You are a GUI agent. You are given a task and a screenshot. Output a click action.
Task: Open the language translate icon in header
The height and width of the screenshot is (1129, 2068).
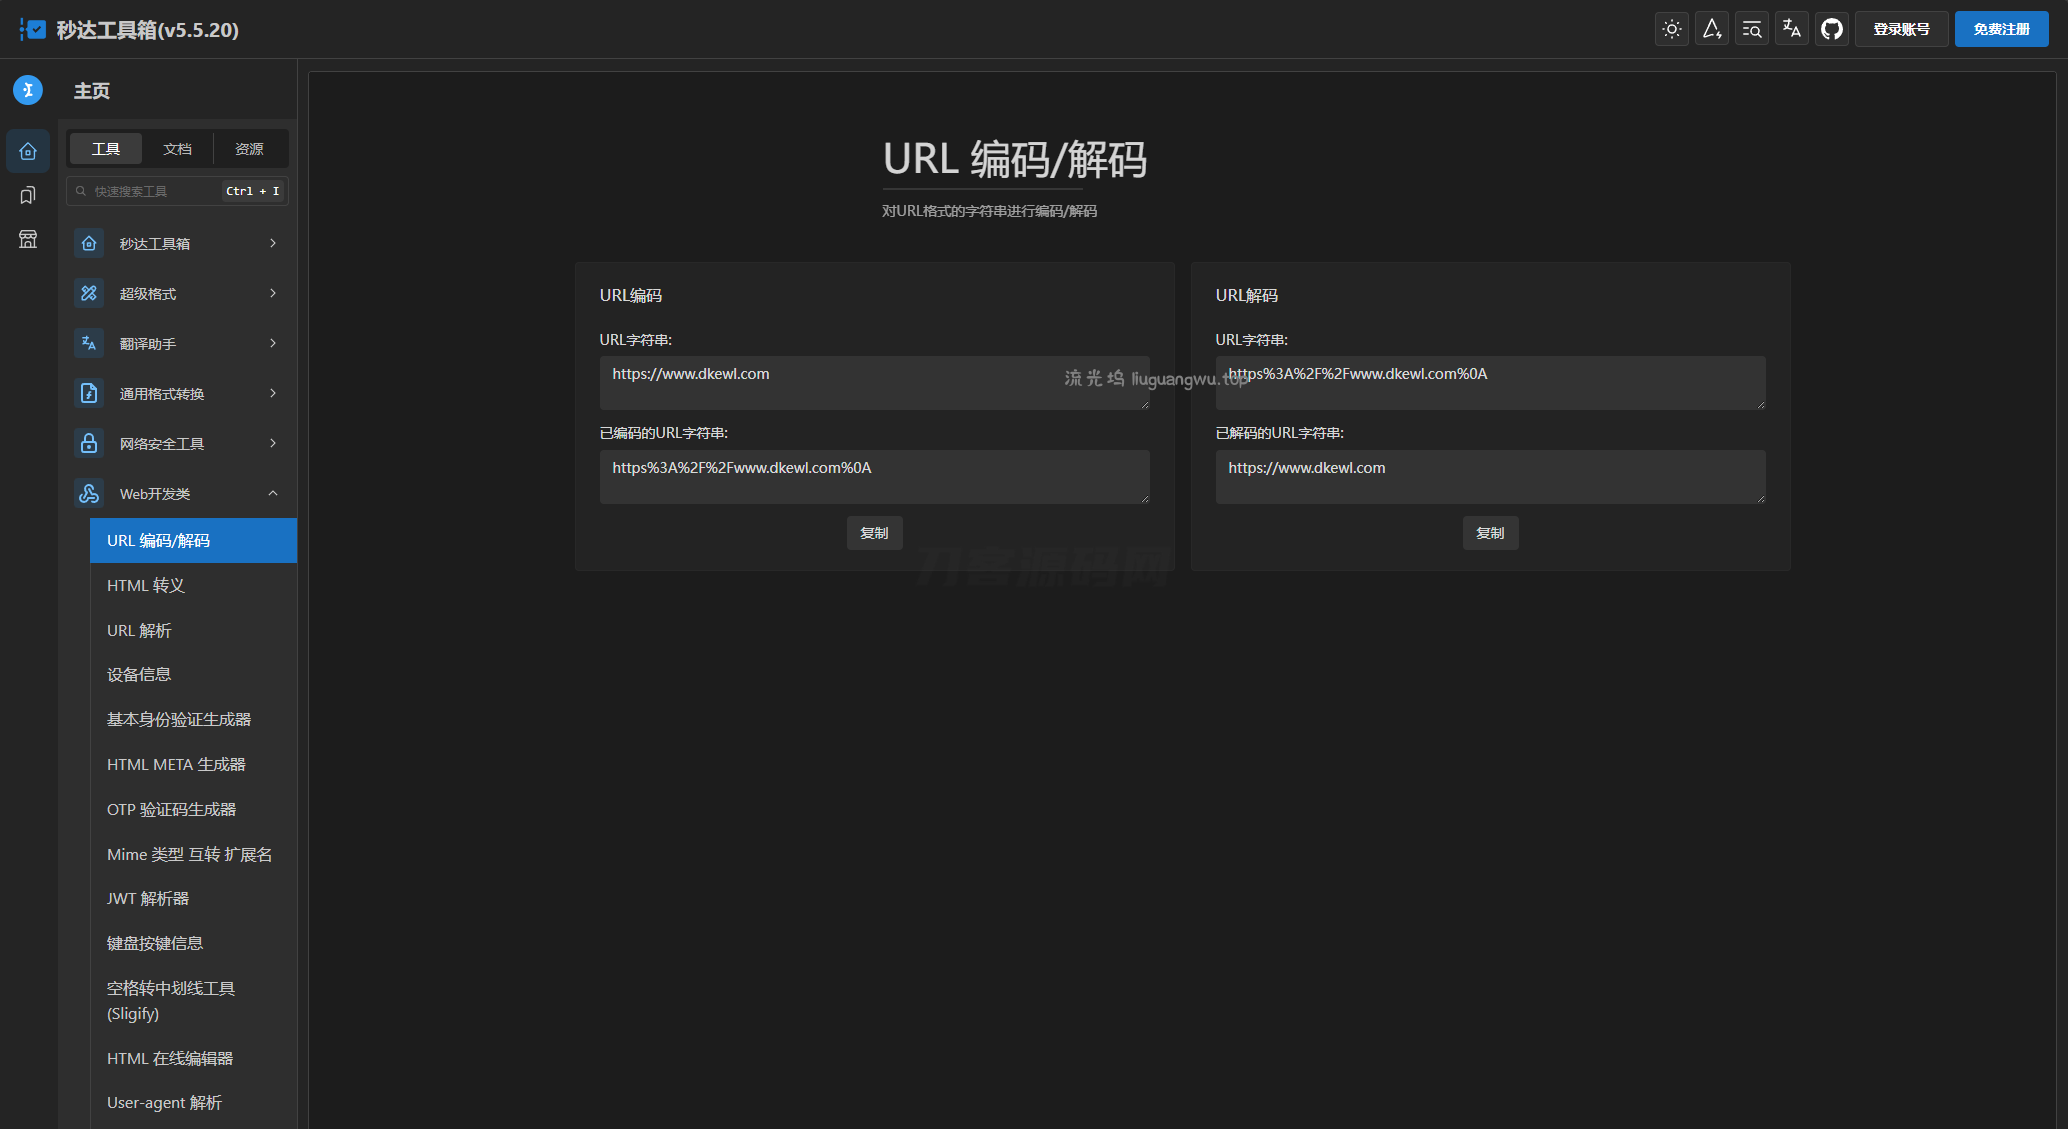pyautogui.click(x=1791, y=29)
